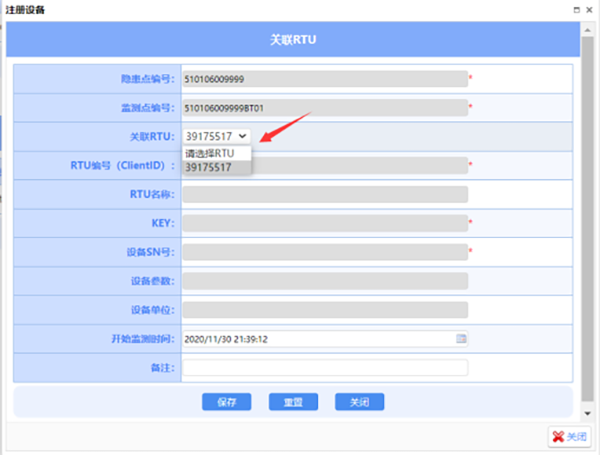Viewport: 600px width, 455px height.
Task: Focus the 设备SN号 input field
Action: (324, 253)
